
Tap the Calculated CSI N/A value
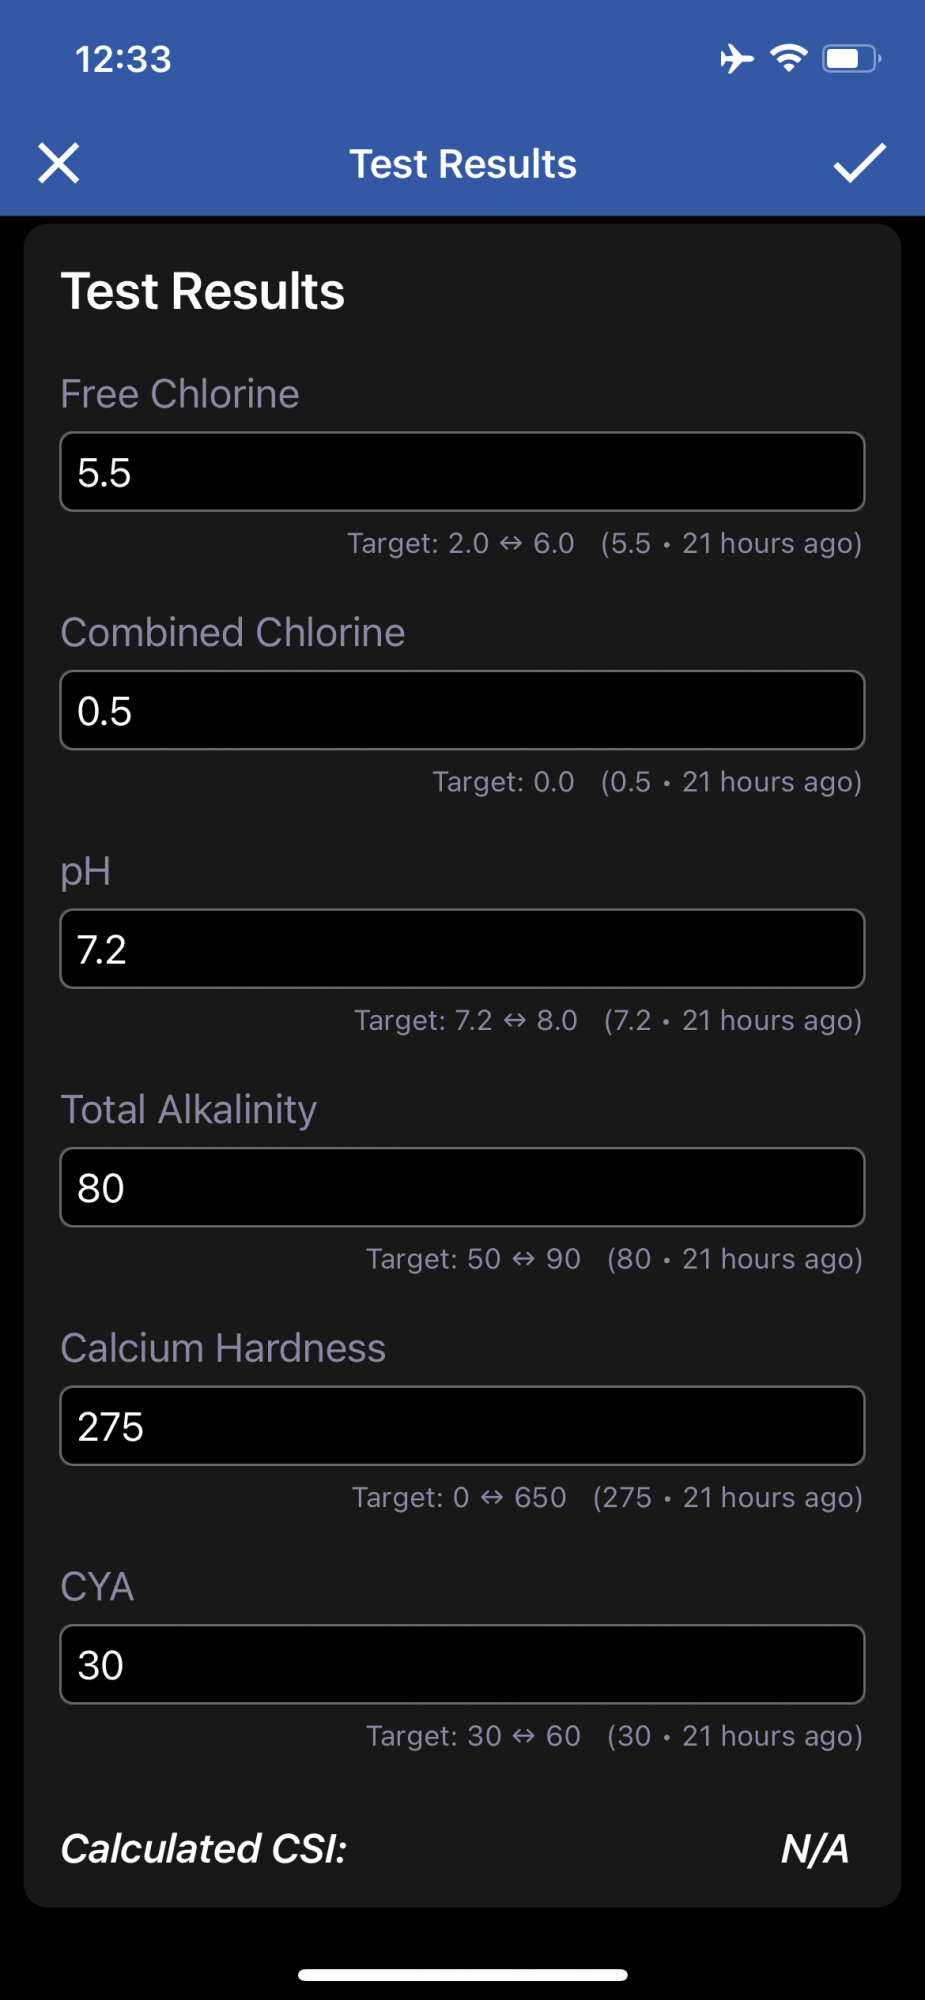[x=815, y=1849]
